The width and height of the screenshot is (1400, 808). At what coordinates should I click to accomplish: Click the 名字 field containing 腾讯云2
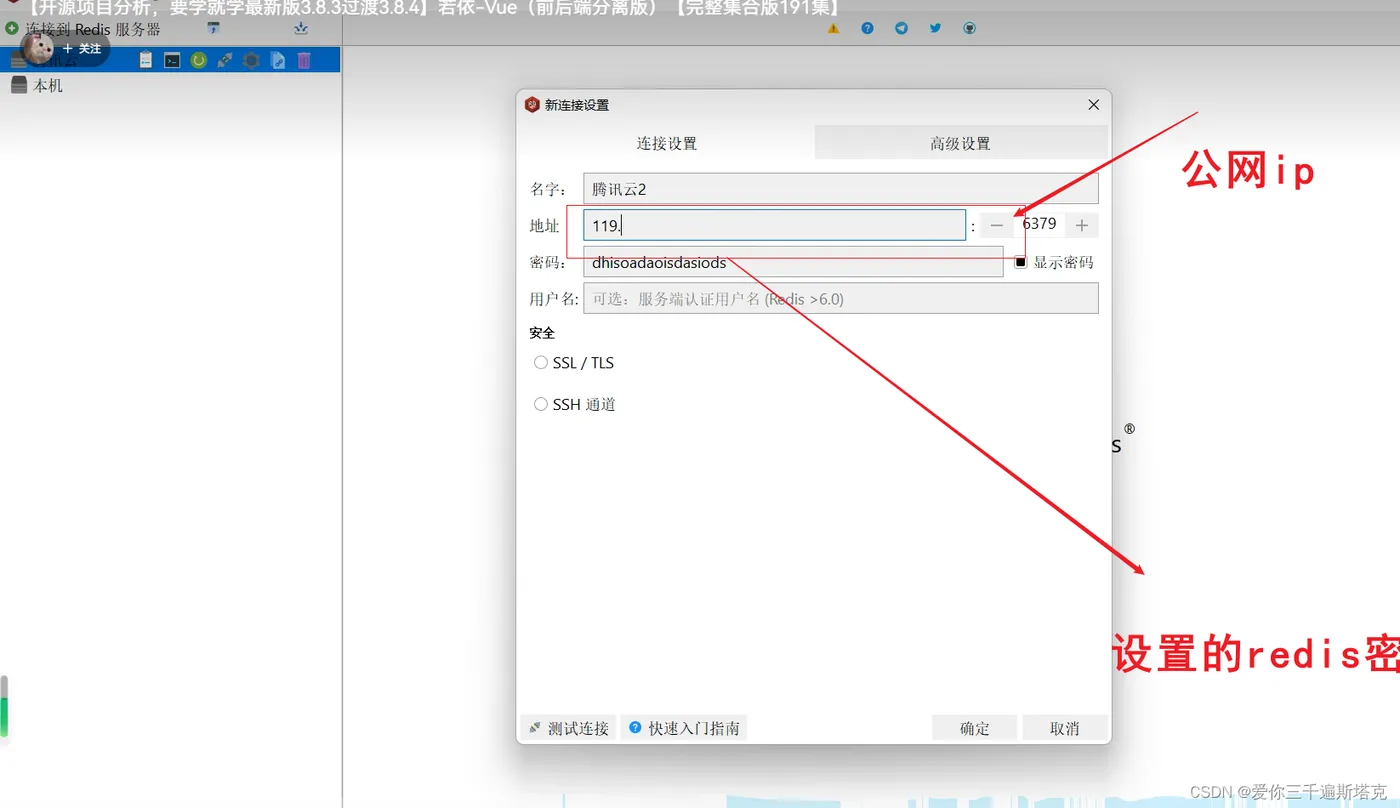pyautogui.click(x=841, y=189)
